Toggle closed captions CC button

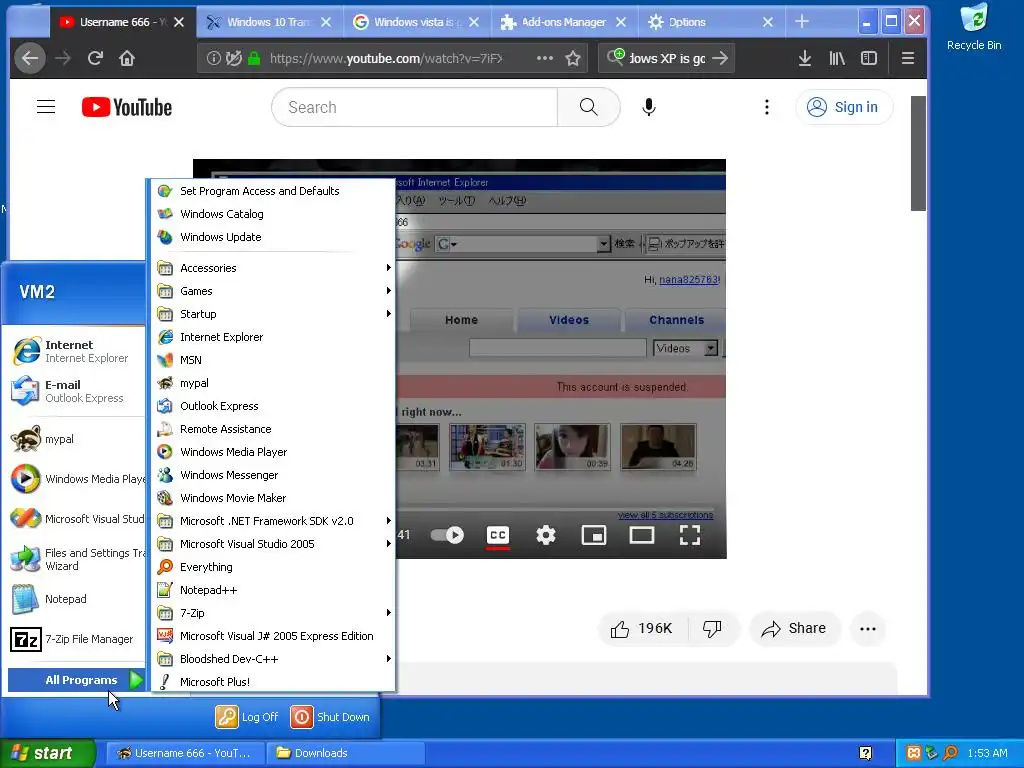point(498,536)
